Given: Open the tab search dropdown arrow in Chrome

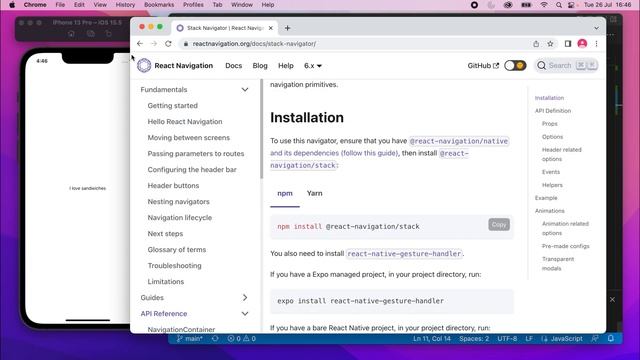Looking at the screenshot, I should [596, 28].
